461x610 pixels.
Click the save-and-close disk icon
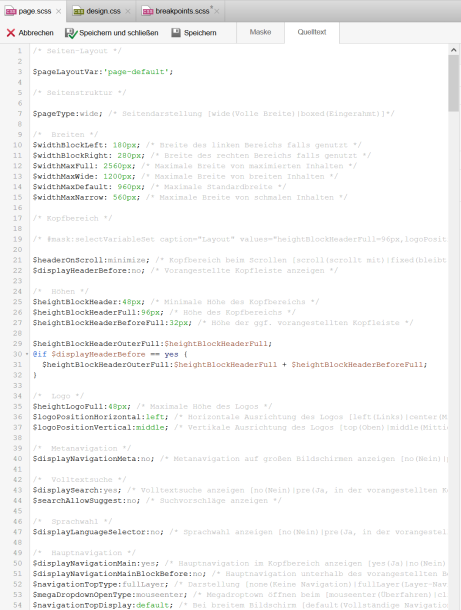point(71,33)
